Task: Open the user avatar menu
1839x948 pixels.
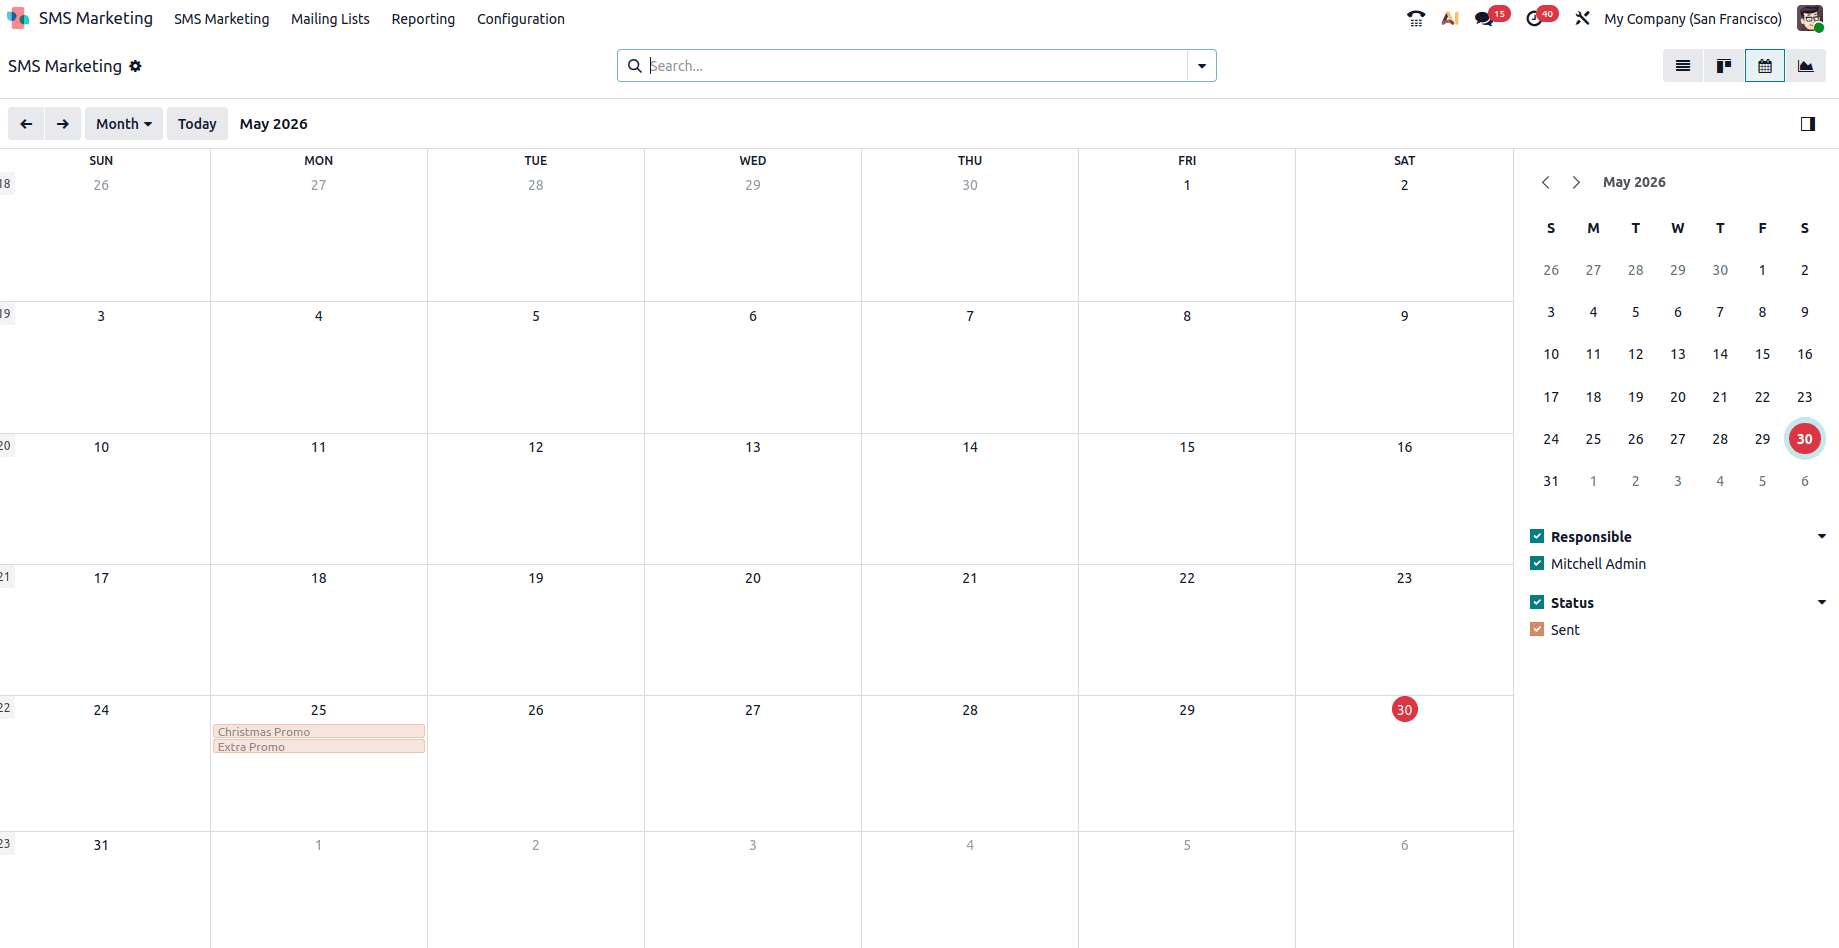Action: click(x=1810, y=18)
